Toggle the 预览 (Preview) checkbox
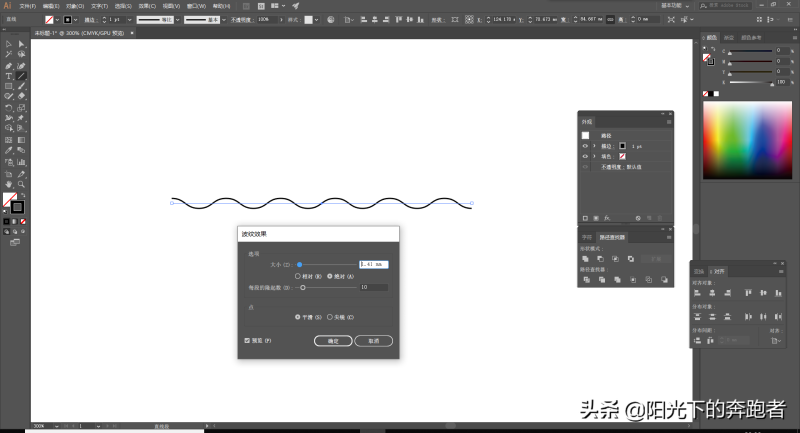Screen dimensions: 800x433 point(247,340)
